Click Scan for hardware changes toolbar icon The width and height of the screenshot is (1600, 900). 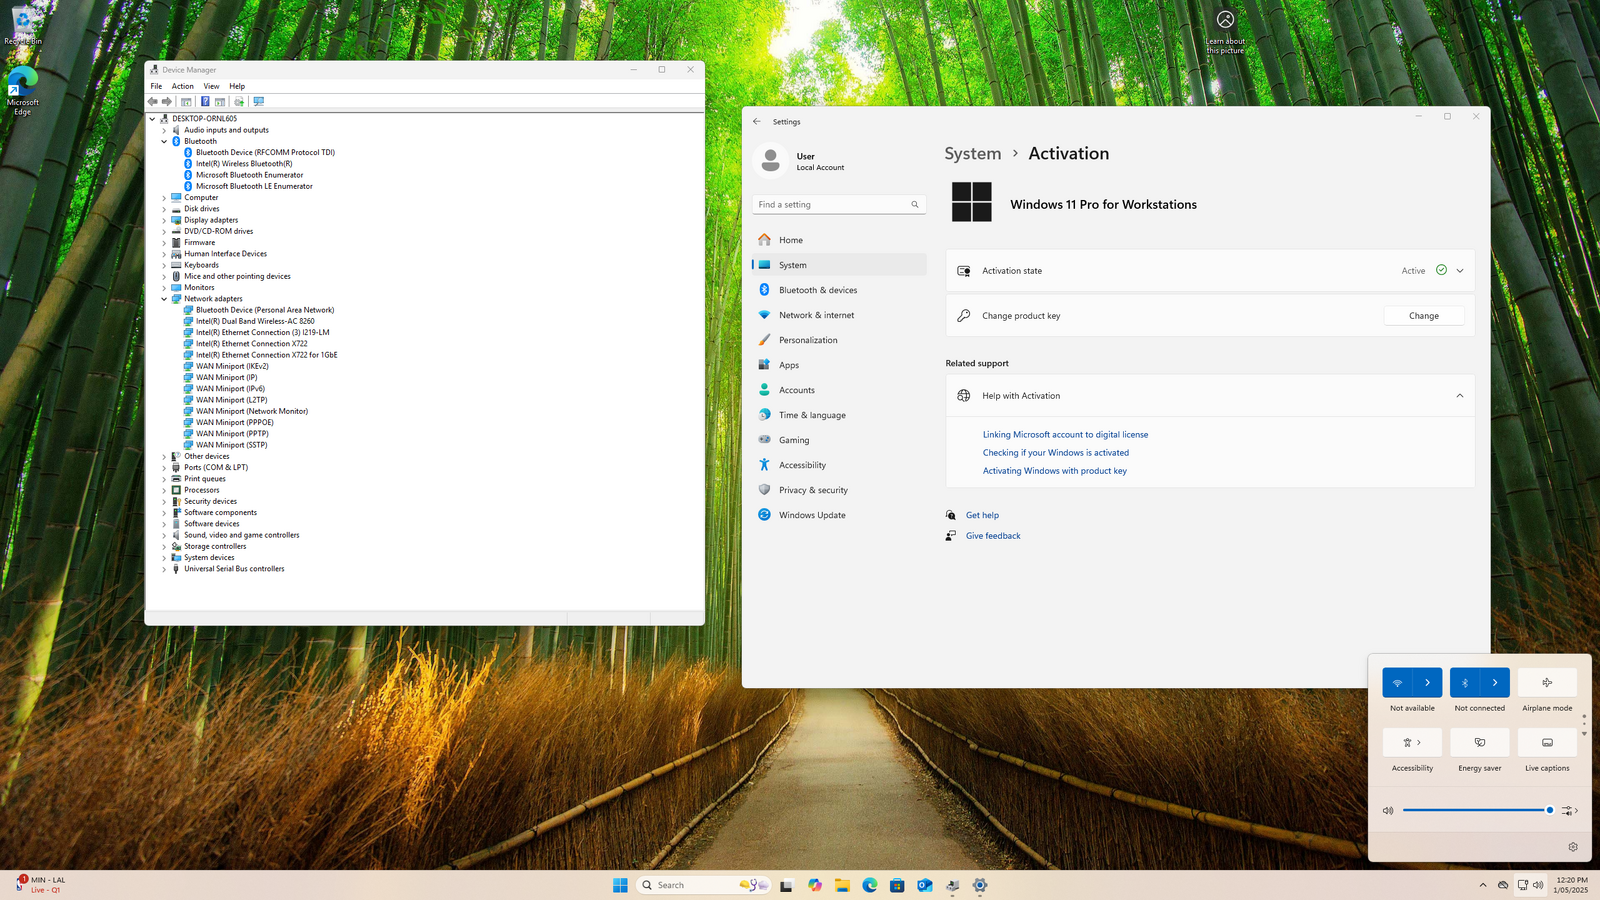(259, 101)
